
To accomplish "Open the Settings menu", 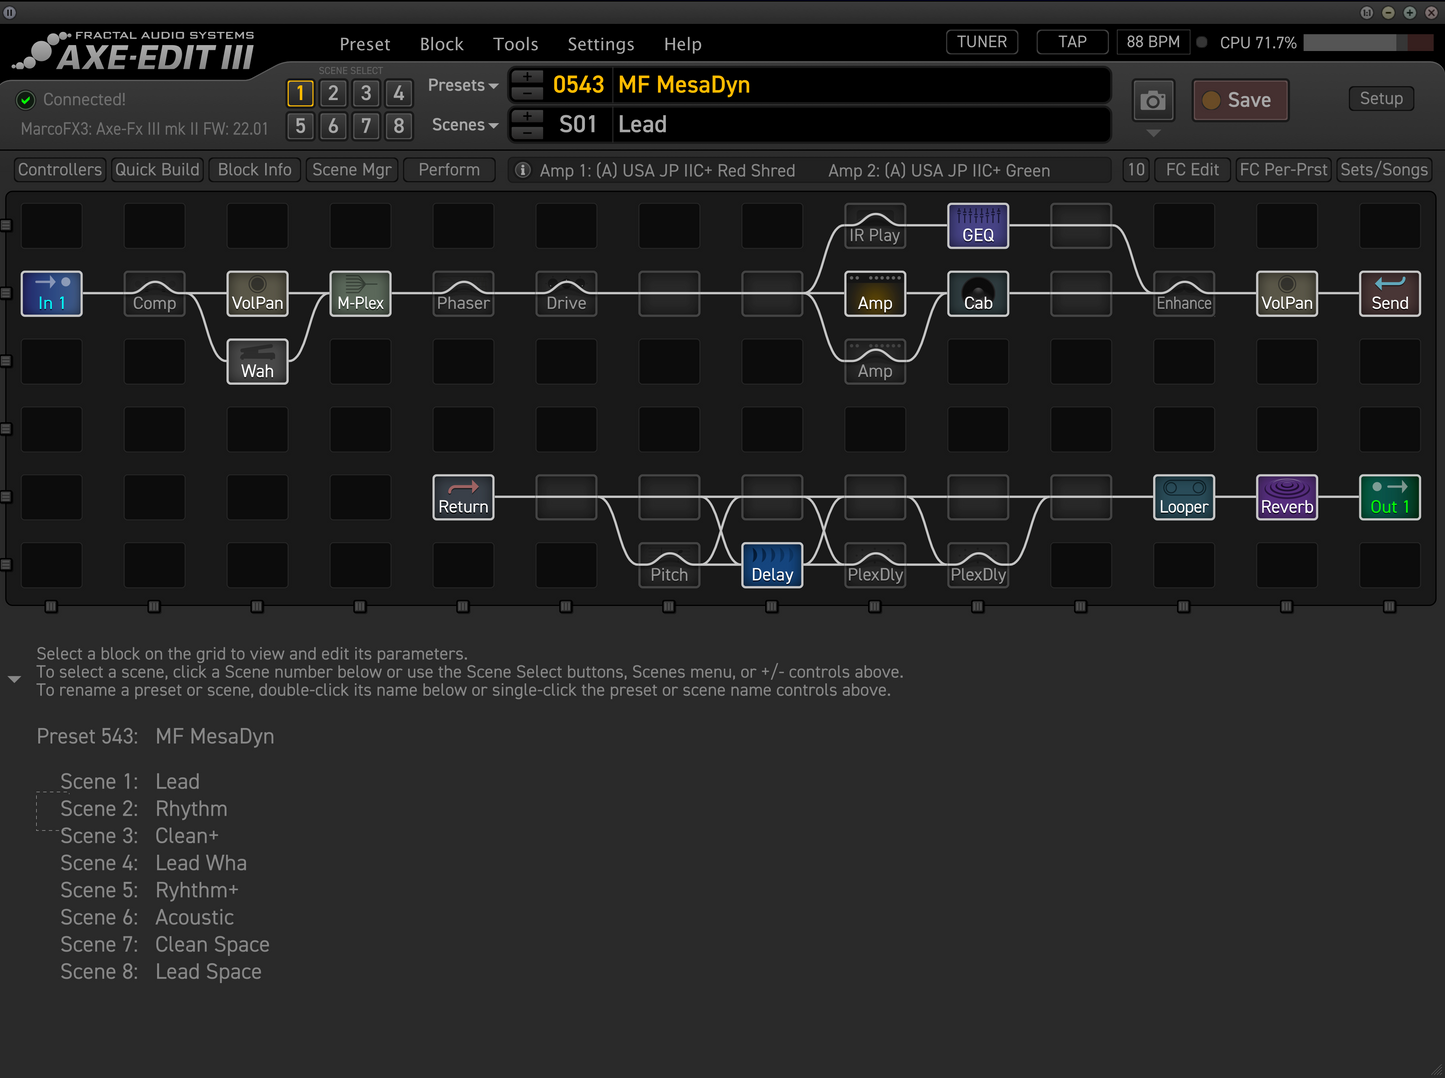I will tap(600, 44).
